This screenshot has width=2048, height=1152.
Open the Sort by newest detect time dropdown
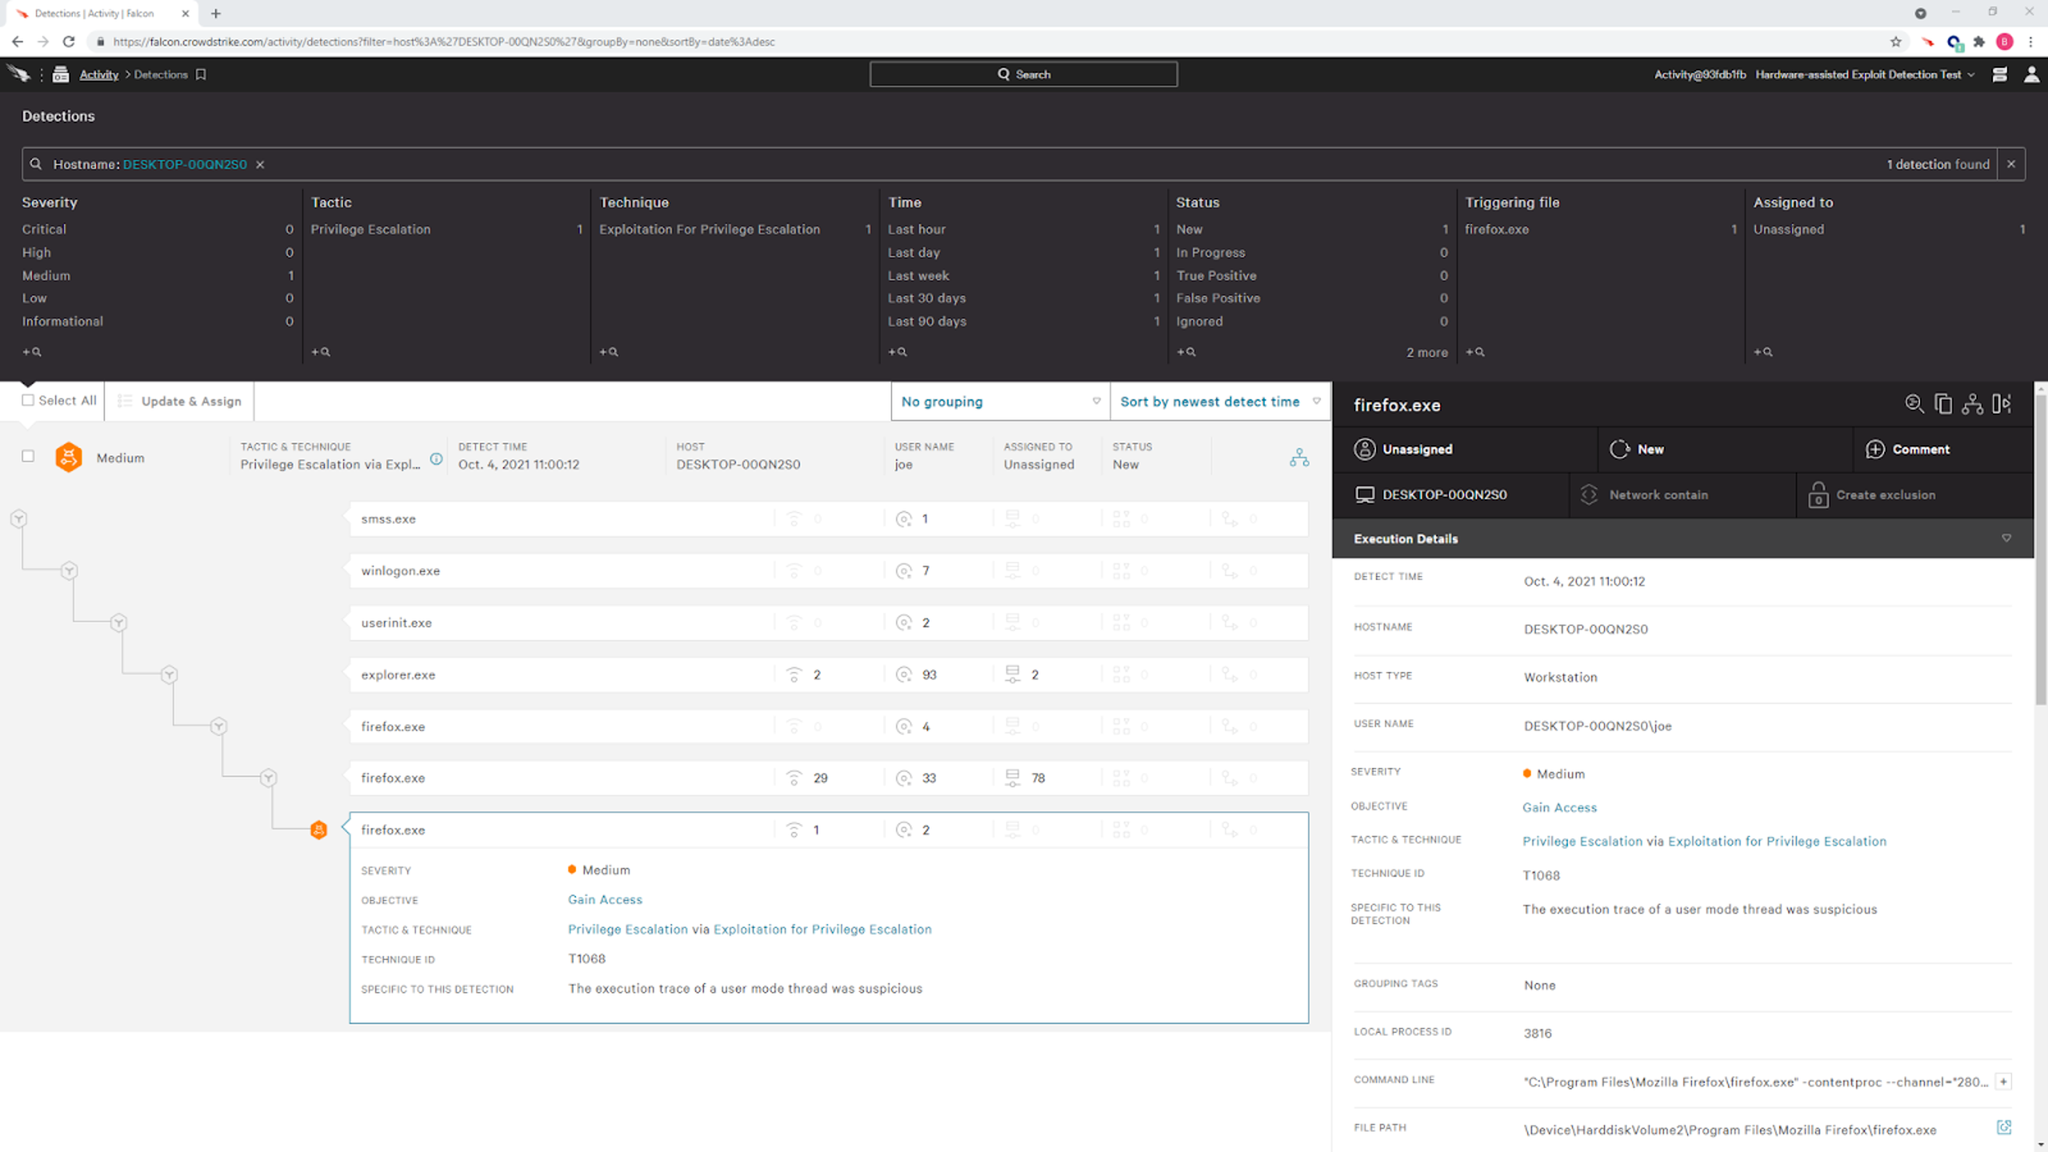coord(1220,402)
